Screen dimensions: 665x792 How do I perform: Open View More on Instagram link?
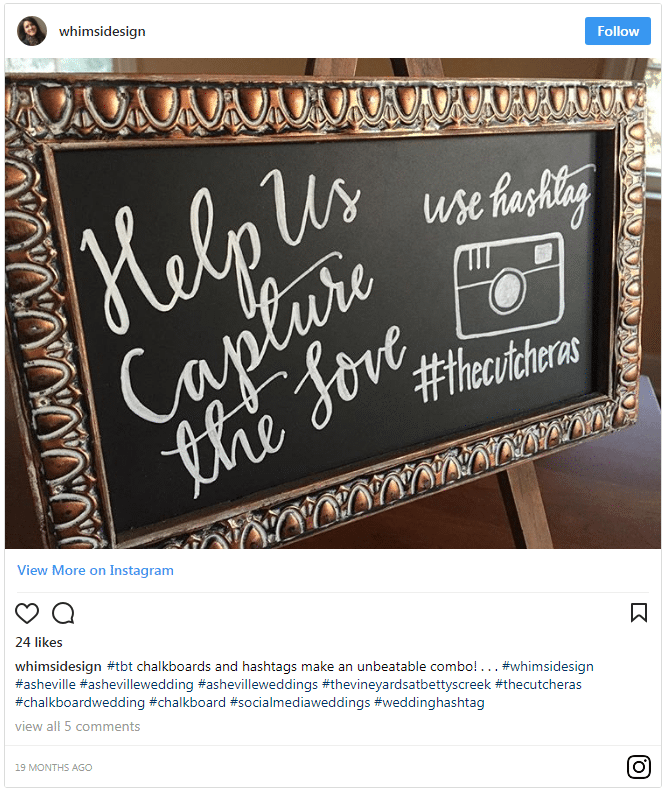[95, 570]
